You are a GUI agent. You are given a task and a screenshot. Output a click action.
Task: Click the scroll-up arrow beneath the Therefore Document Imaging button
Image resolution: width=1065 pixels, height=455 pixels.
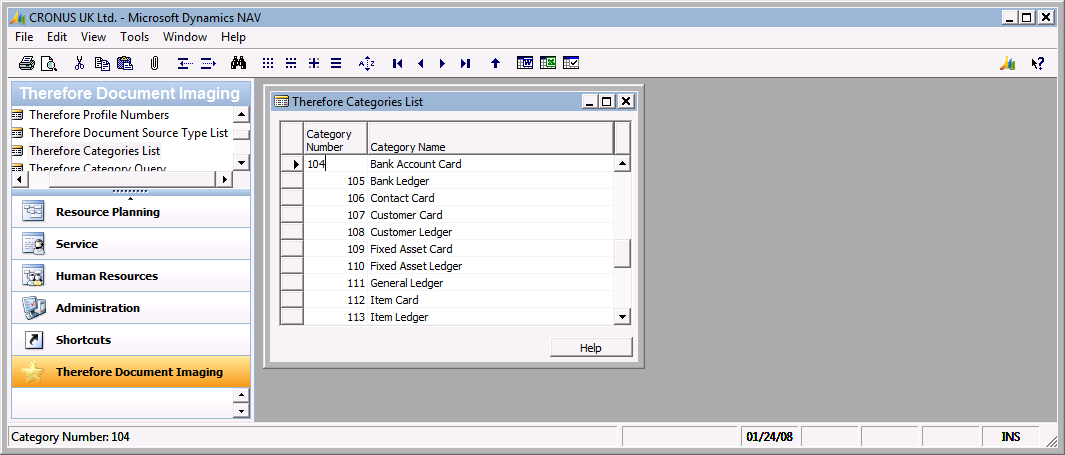[241, 395]
